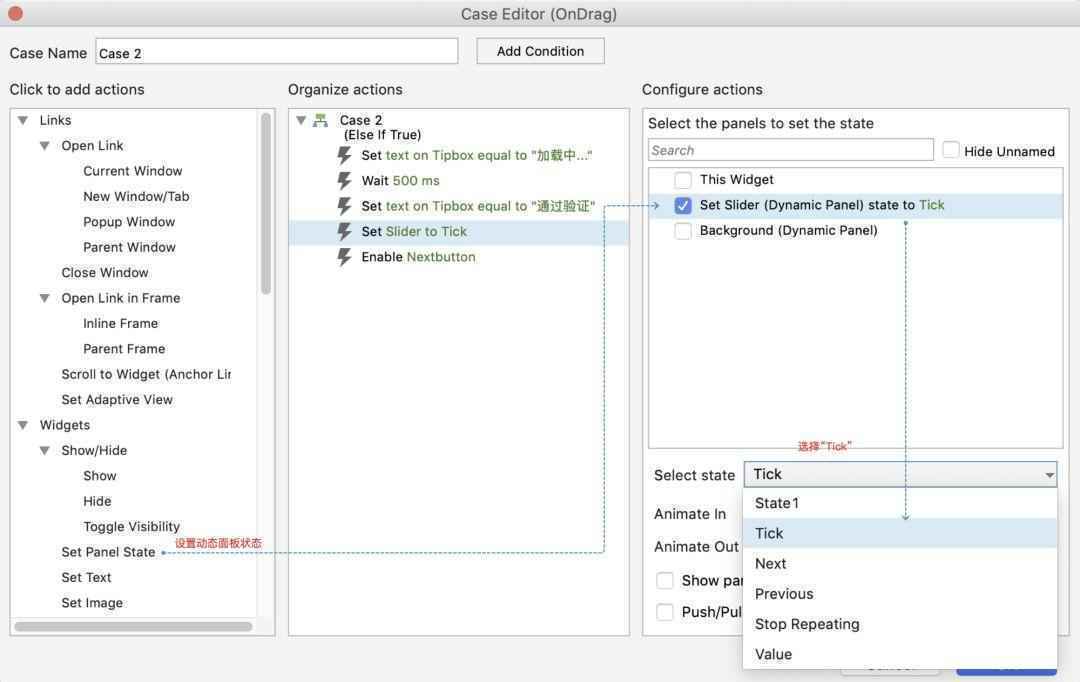
Task: Add the Set Text action
Action: tap(86, 578)
